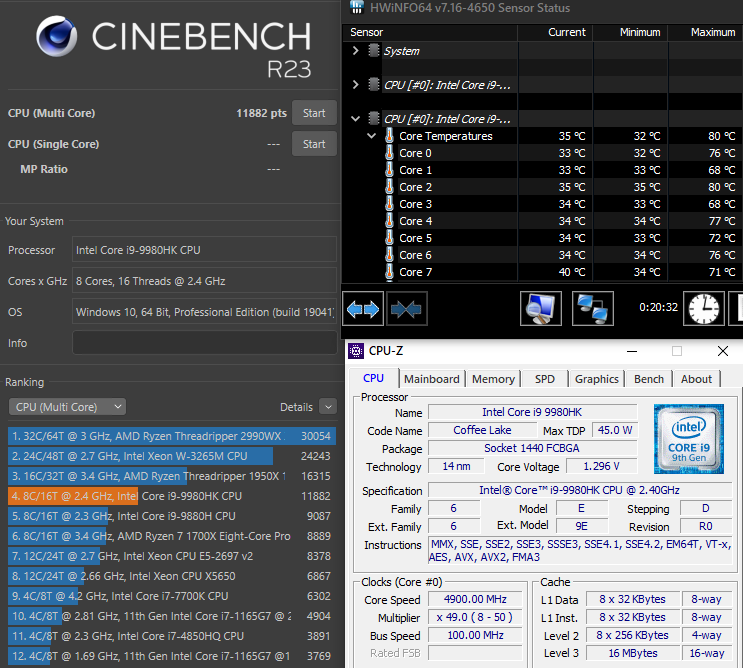Click the HWiNFO clock timer icon
This screenshot has width=743, height=668.
(704, 309)
